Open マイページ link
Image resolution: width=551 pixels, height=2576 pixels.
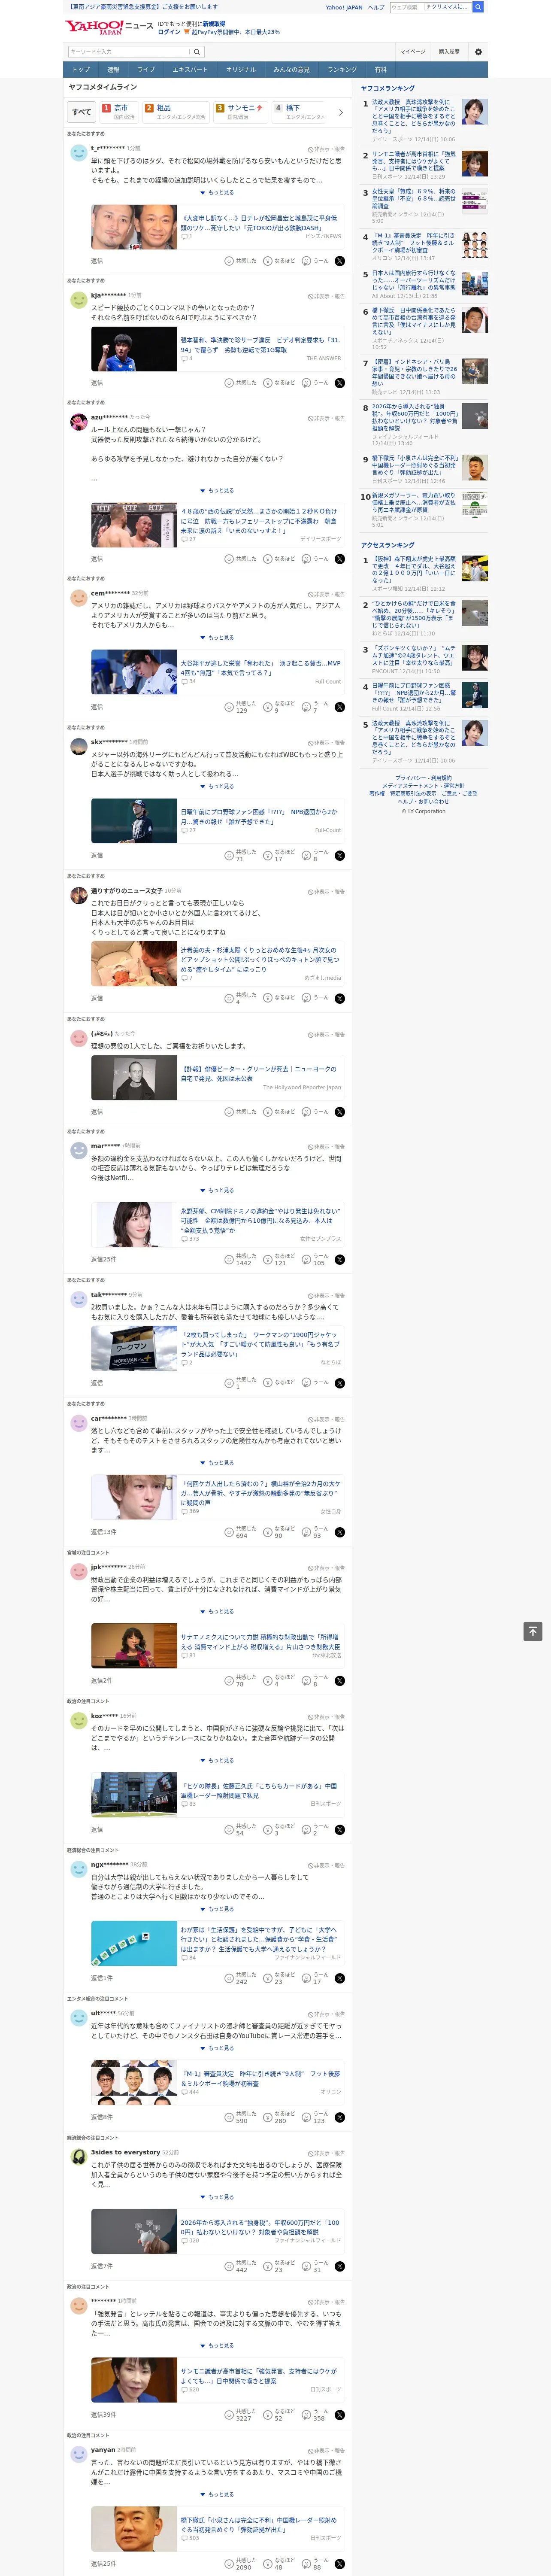pos(412,52)
